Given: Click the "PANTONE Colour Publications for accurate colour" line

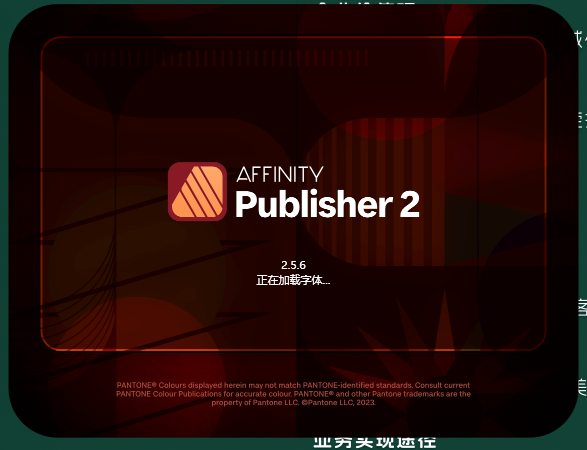Looking at the screenshot, I should click(294, 394).
